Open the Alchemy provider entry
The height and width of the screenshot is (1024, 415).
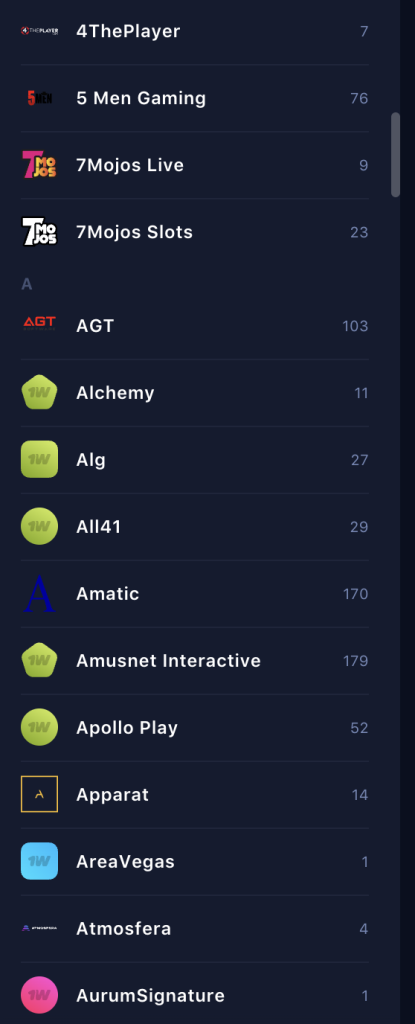pyautogui.click(x=195, y=392)
